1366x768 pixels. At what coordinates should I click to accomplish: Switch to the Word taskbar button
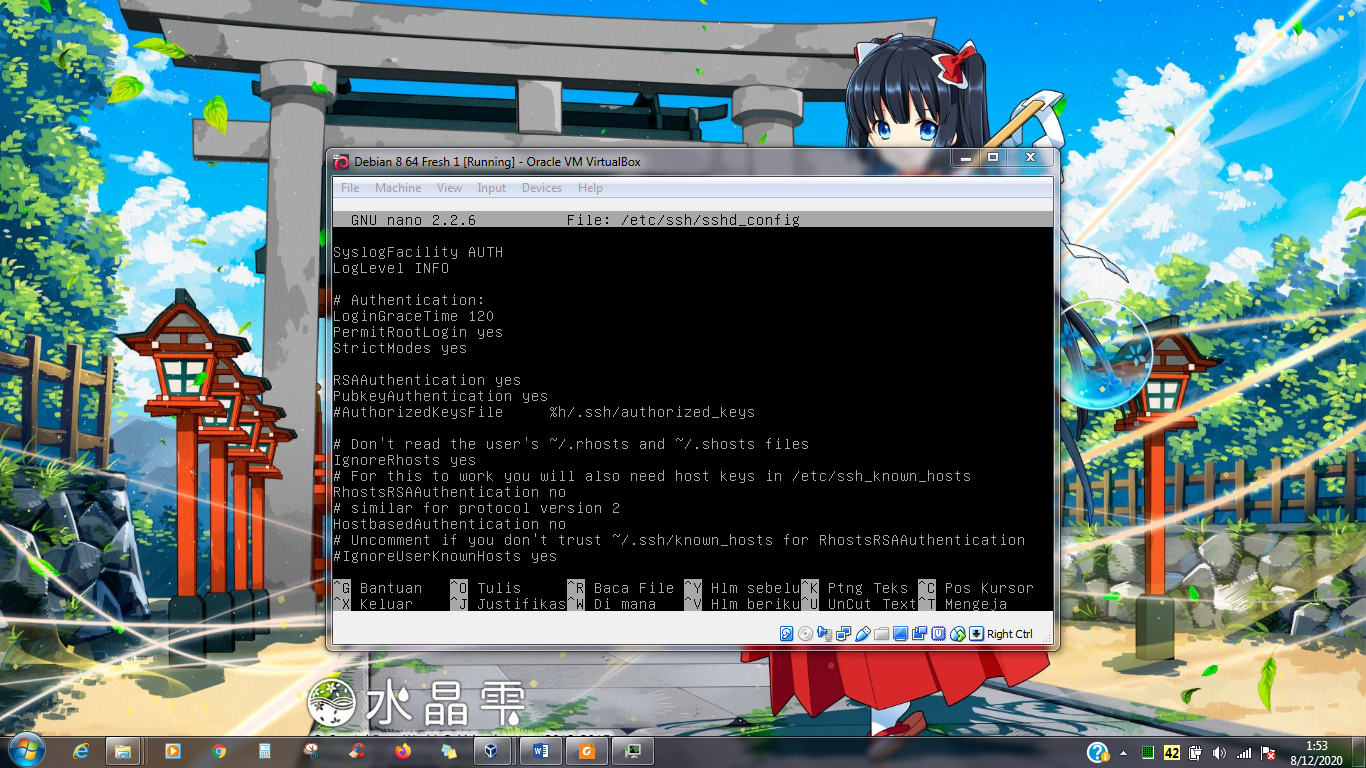coord(541,751)
